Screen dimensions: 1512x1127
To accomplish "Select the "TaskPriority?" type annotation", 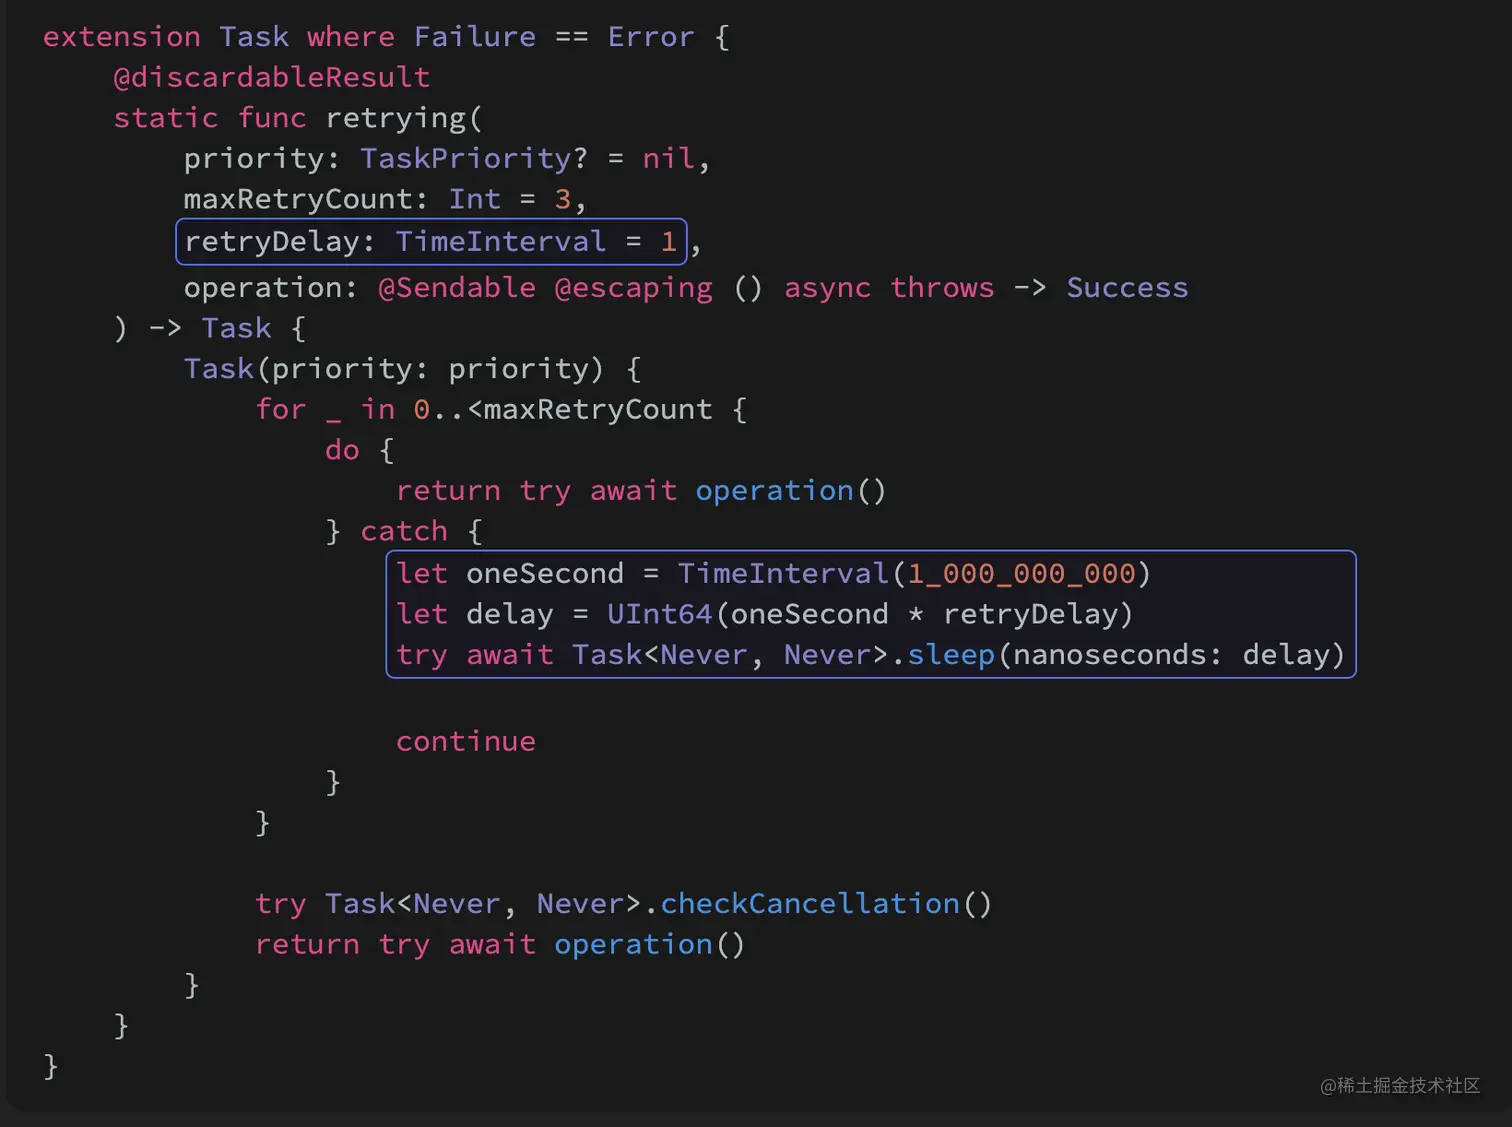I will pyautogui.click(x=474, y=159).
